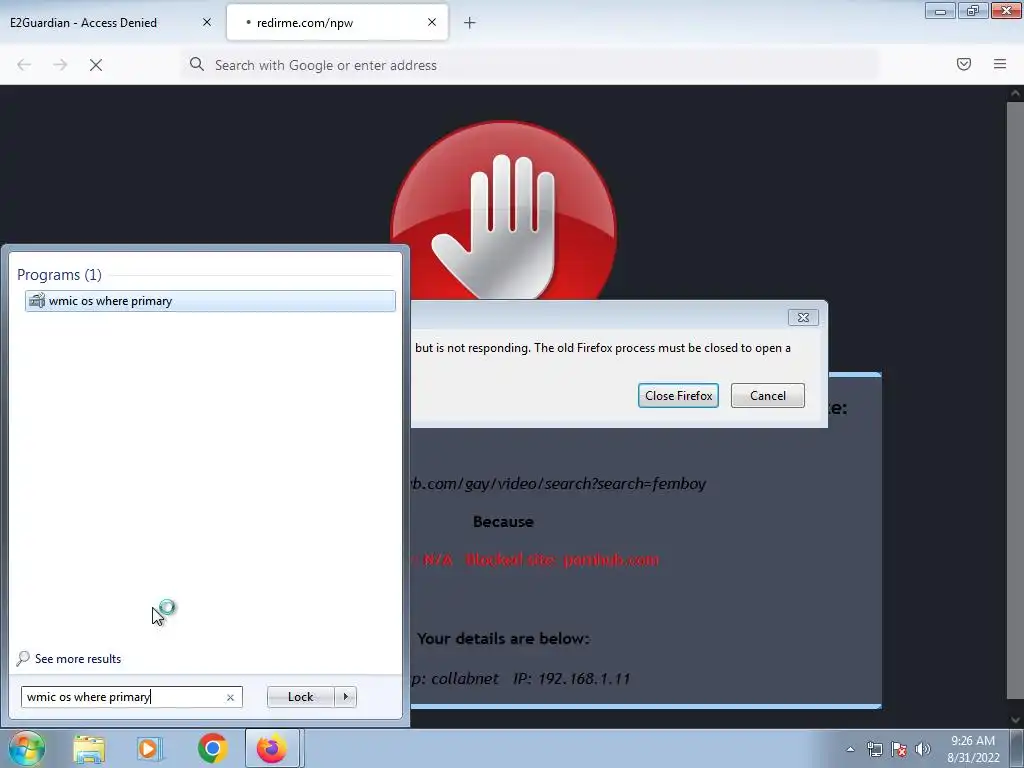The image size is (1024, 768).
Task: Open the volume speaker tray icon
Action: pos(923,749)
